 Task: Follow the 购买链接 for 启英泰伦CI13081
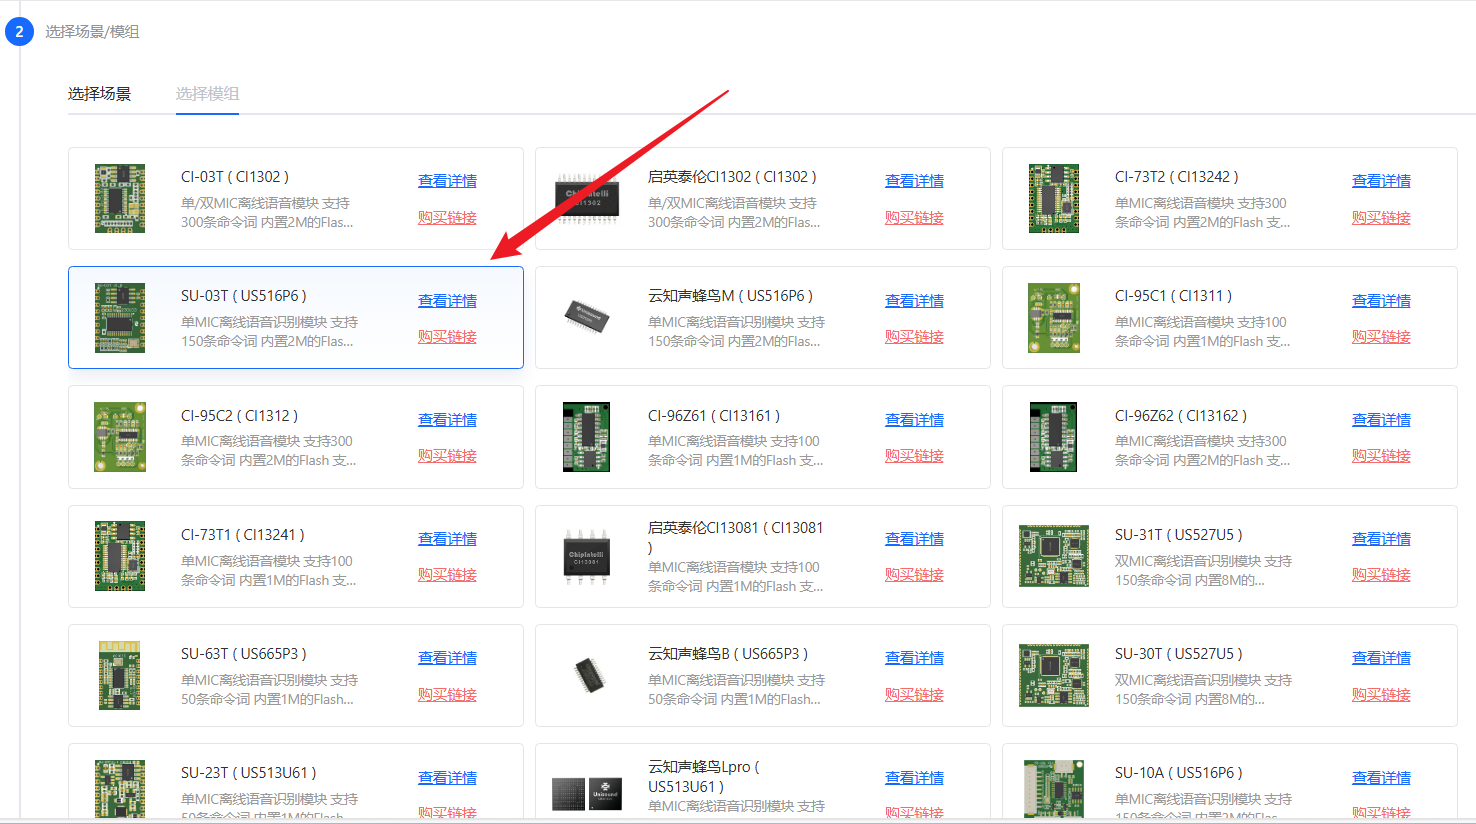point(914,575)
